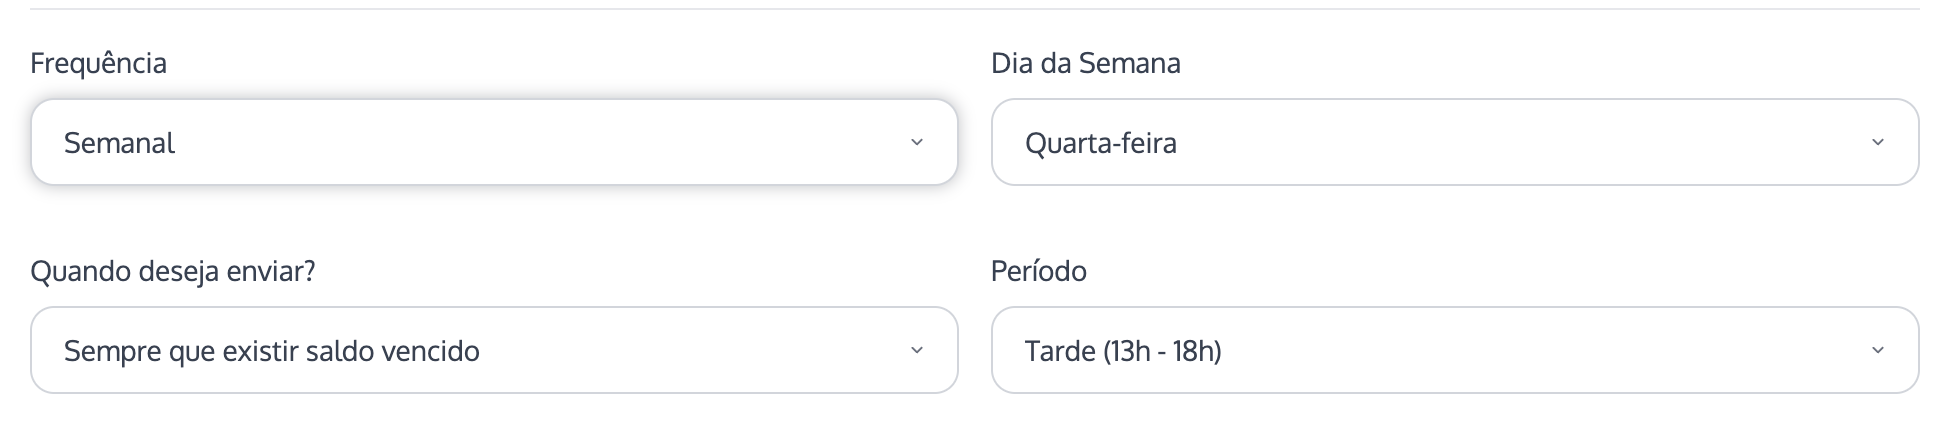Click the Frequência field label
The height and width of the screenshot is (432, 1954).
click(98, 63)
